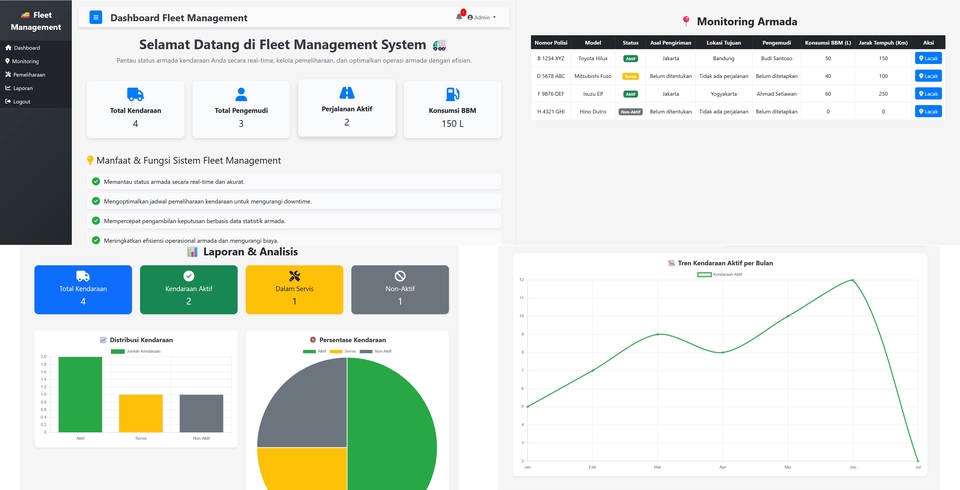
Task: Click the green Aktif bar in bar chart
Action: (80, 394)
